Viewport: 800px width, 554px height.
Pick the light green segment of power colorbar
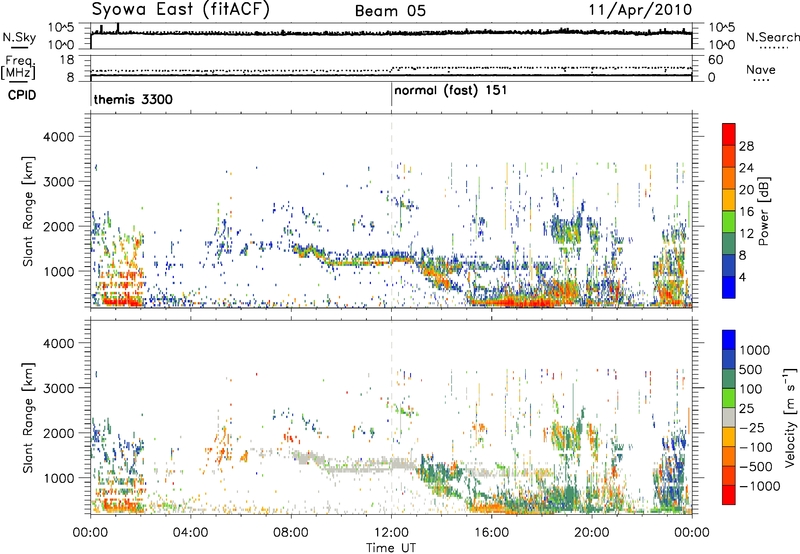pyautogui.click(x=729, y=222)
